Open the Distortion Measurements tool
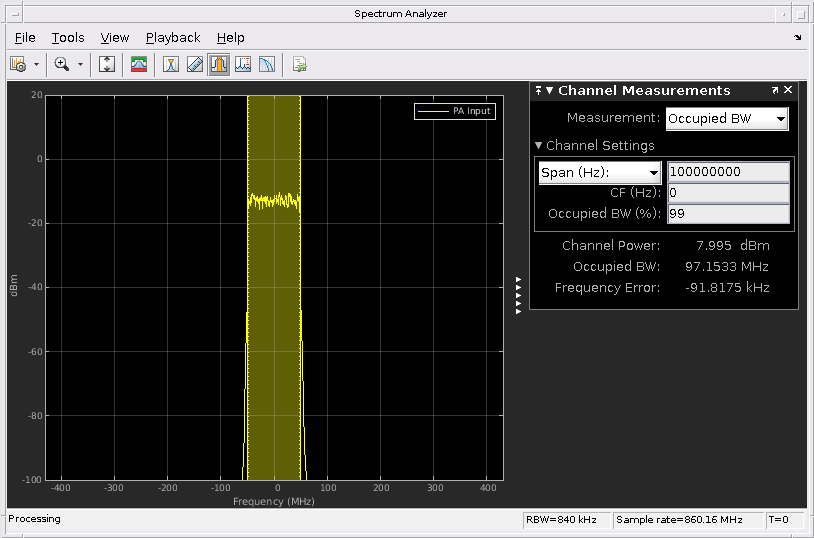814x538 pixels. [243, 64]
